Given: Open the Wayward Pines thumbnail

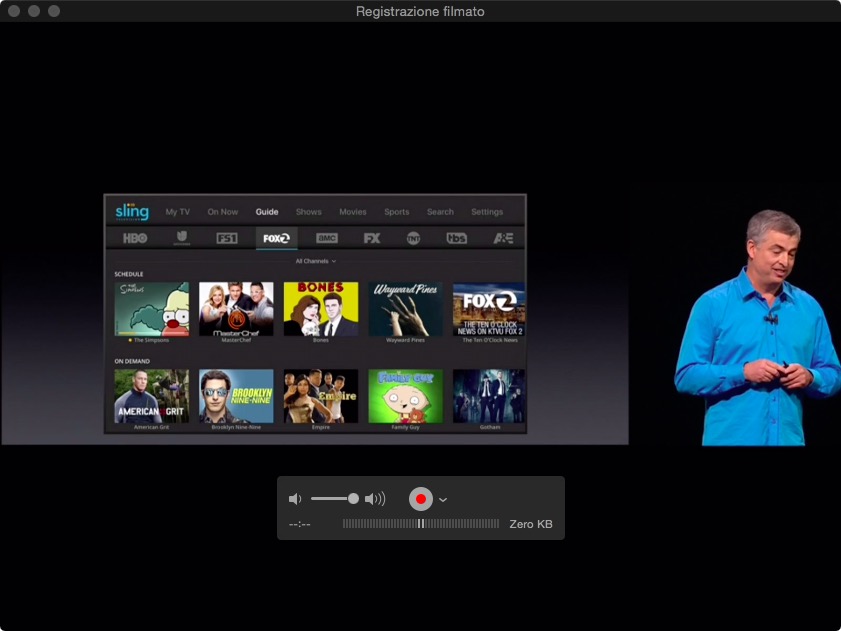Looking at the screenshot, I should point(405,309).
